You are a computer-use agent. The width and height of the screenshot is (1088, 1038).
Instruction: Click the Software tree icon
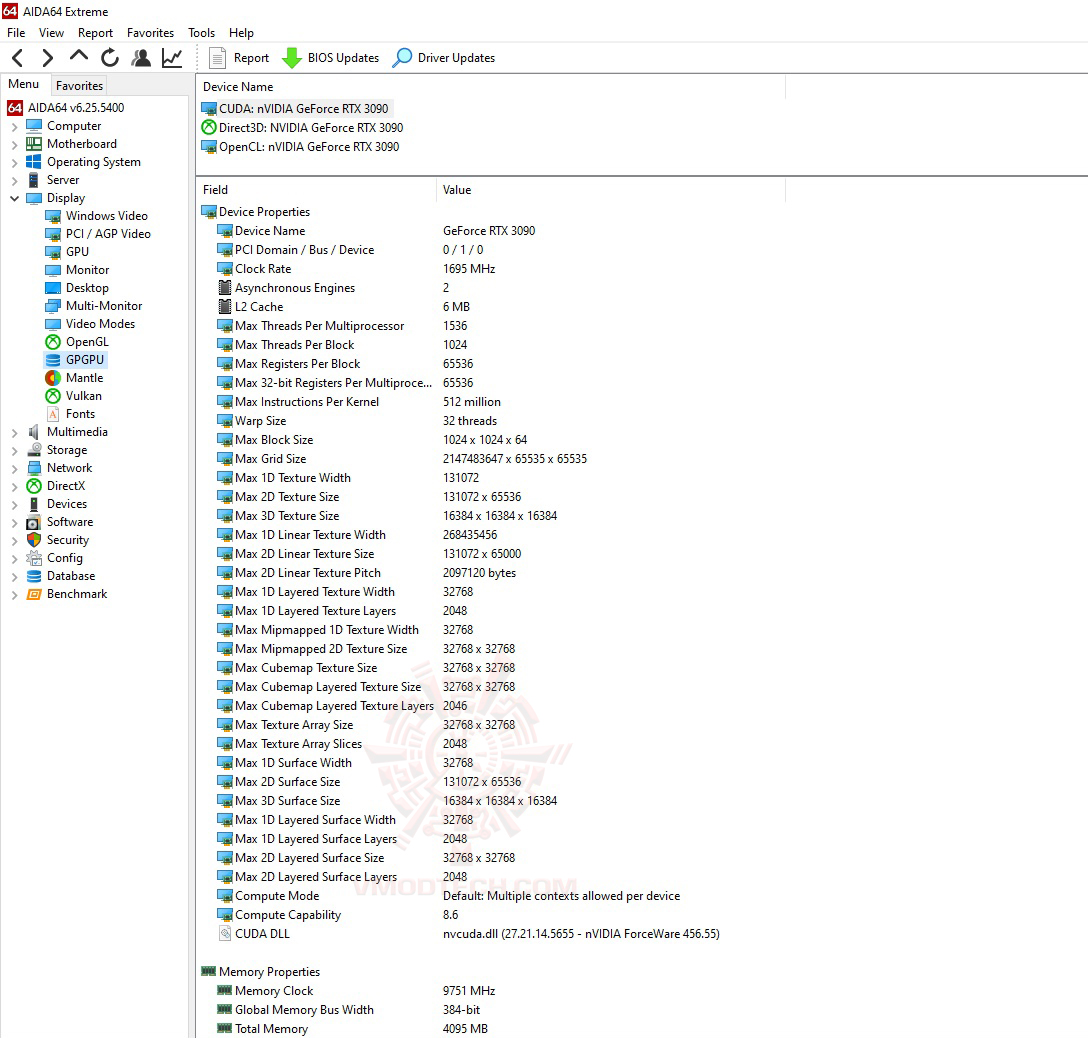[33, 522]
